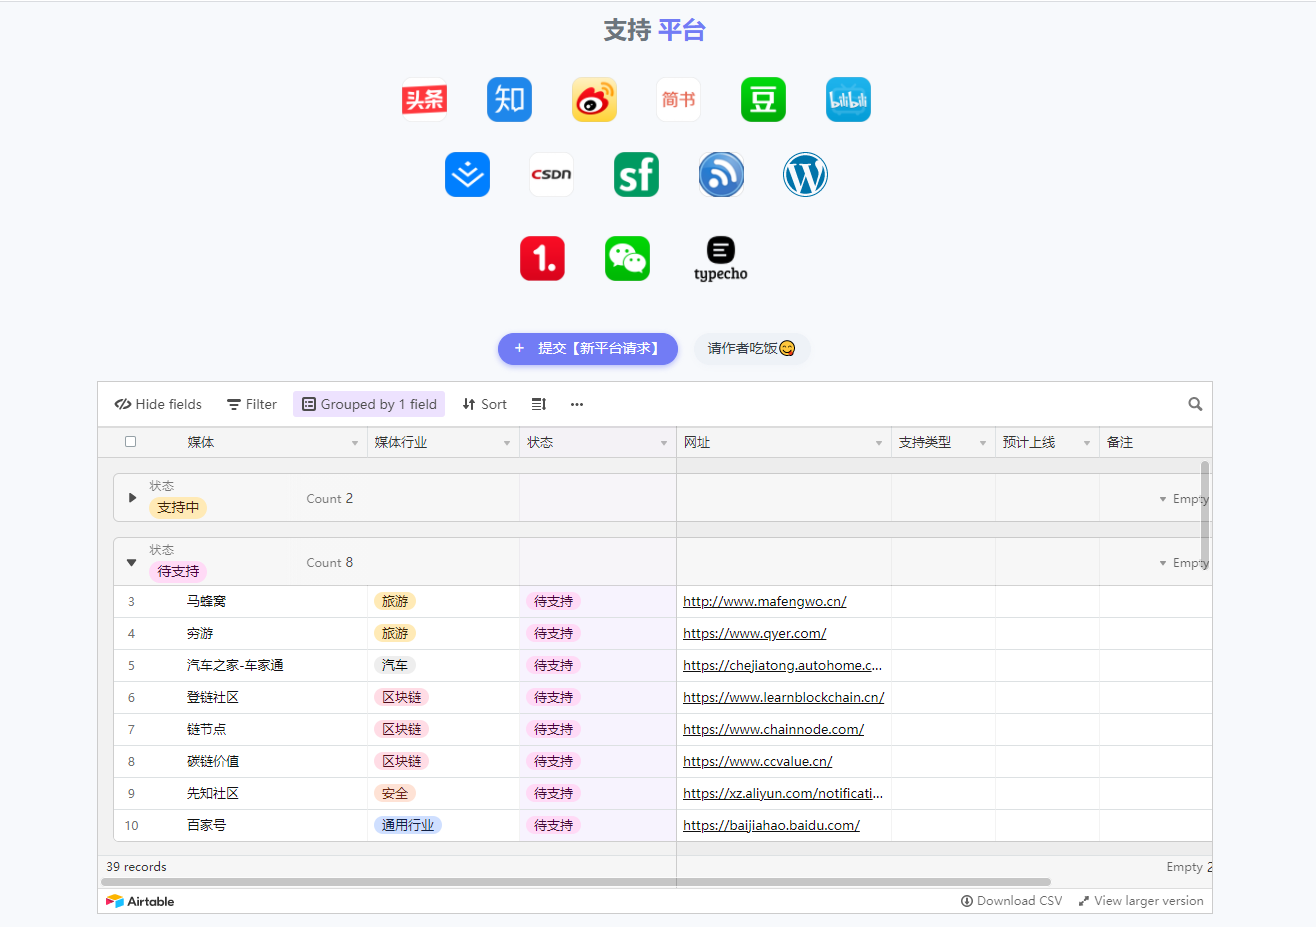Click the Bilibili platform icon
1316x927 pixels.
tap(848, 100)
